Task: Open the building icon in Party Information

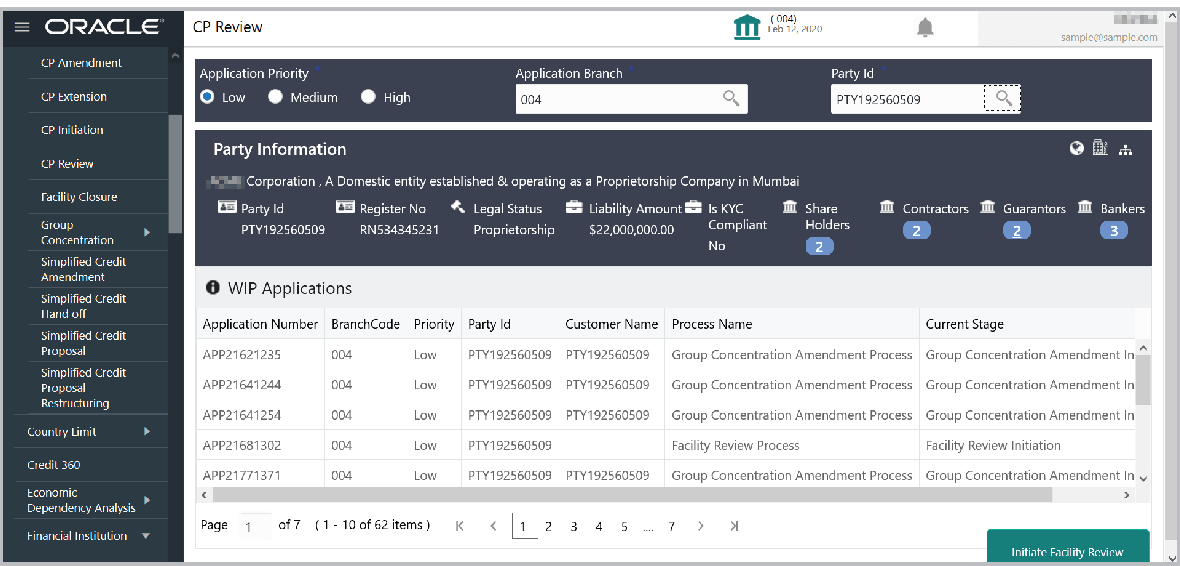Action: pos(1100,148)
